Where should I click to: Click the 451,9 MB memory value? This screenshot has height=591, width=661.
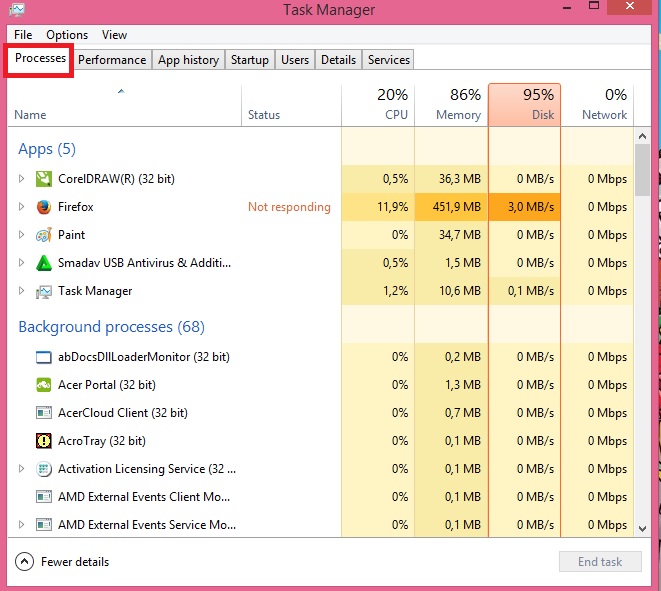(x=457, y=207)
